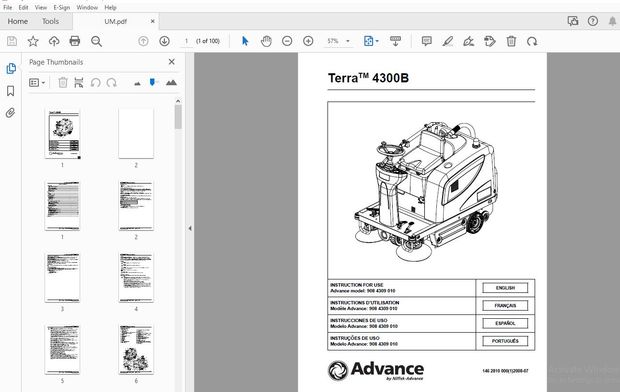Click the stamp tool icon

[490, 41]
